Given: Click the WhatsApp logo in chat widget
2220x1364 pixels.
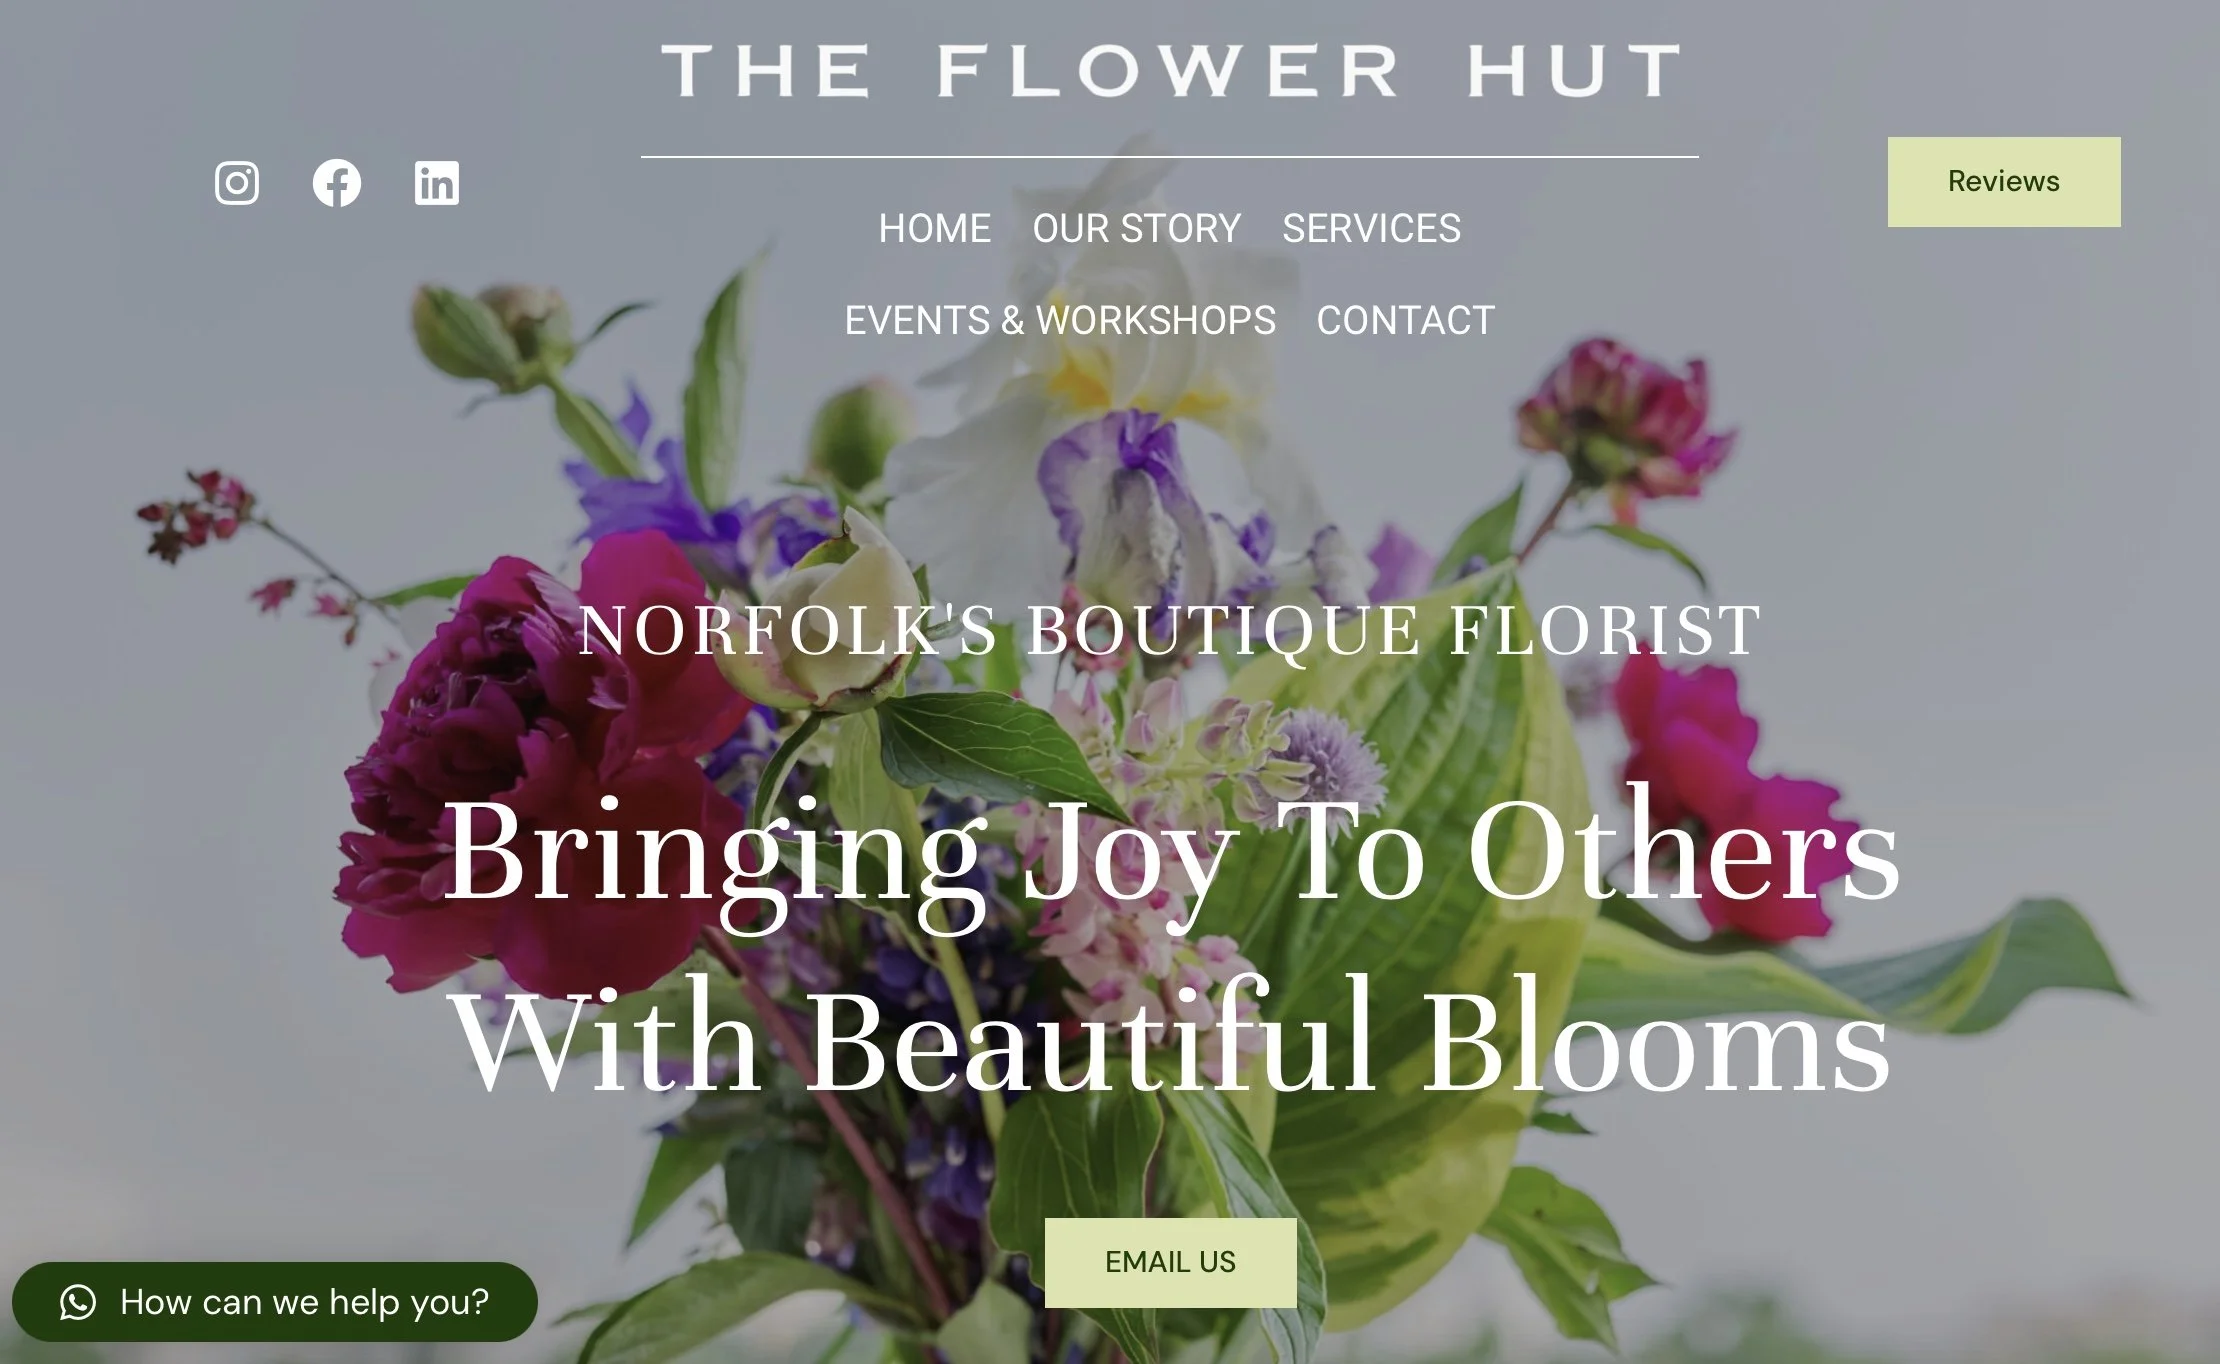Looking at the screenshot, I should (78, 1302).
